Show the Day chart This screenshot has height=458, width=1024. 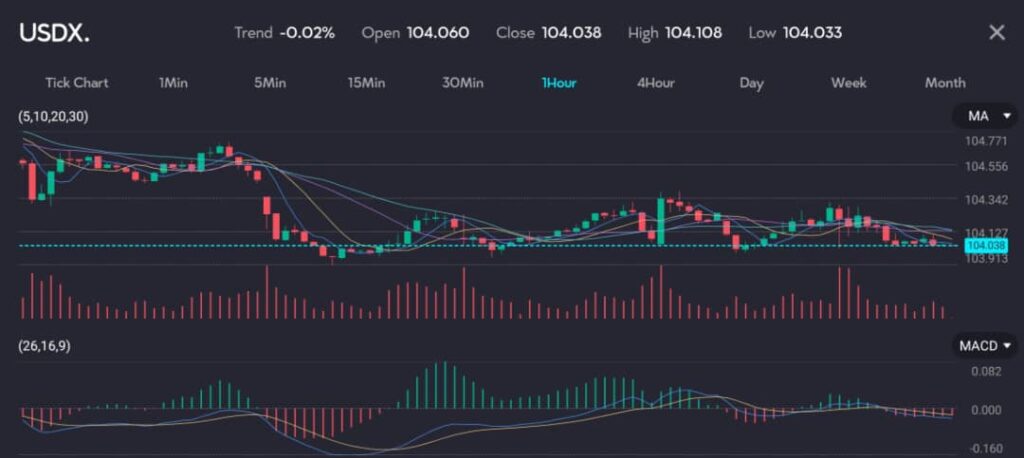(751, 83)
